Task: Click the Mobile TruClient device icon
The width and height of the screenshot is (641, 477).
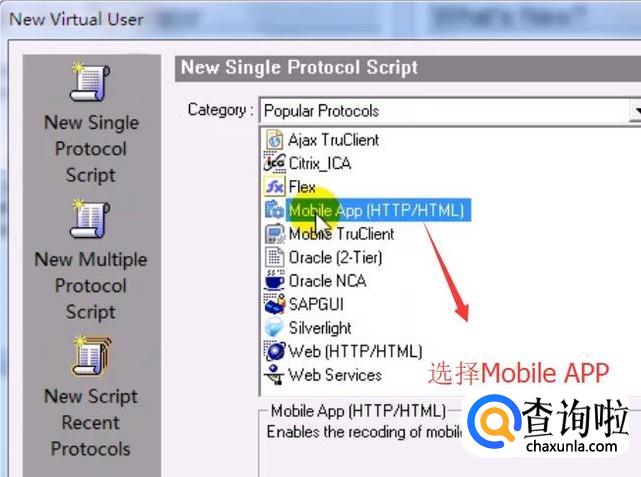Action: point(275,234)
